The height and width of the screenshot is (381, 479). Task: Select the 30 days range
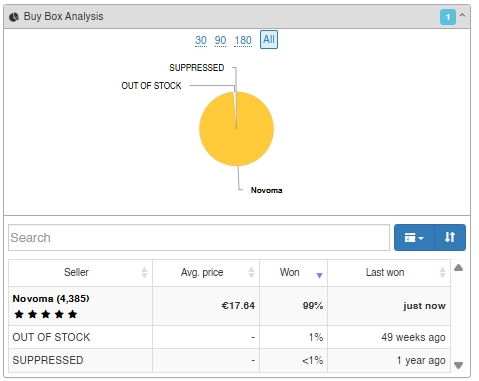point(201,40)
